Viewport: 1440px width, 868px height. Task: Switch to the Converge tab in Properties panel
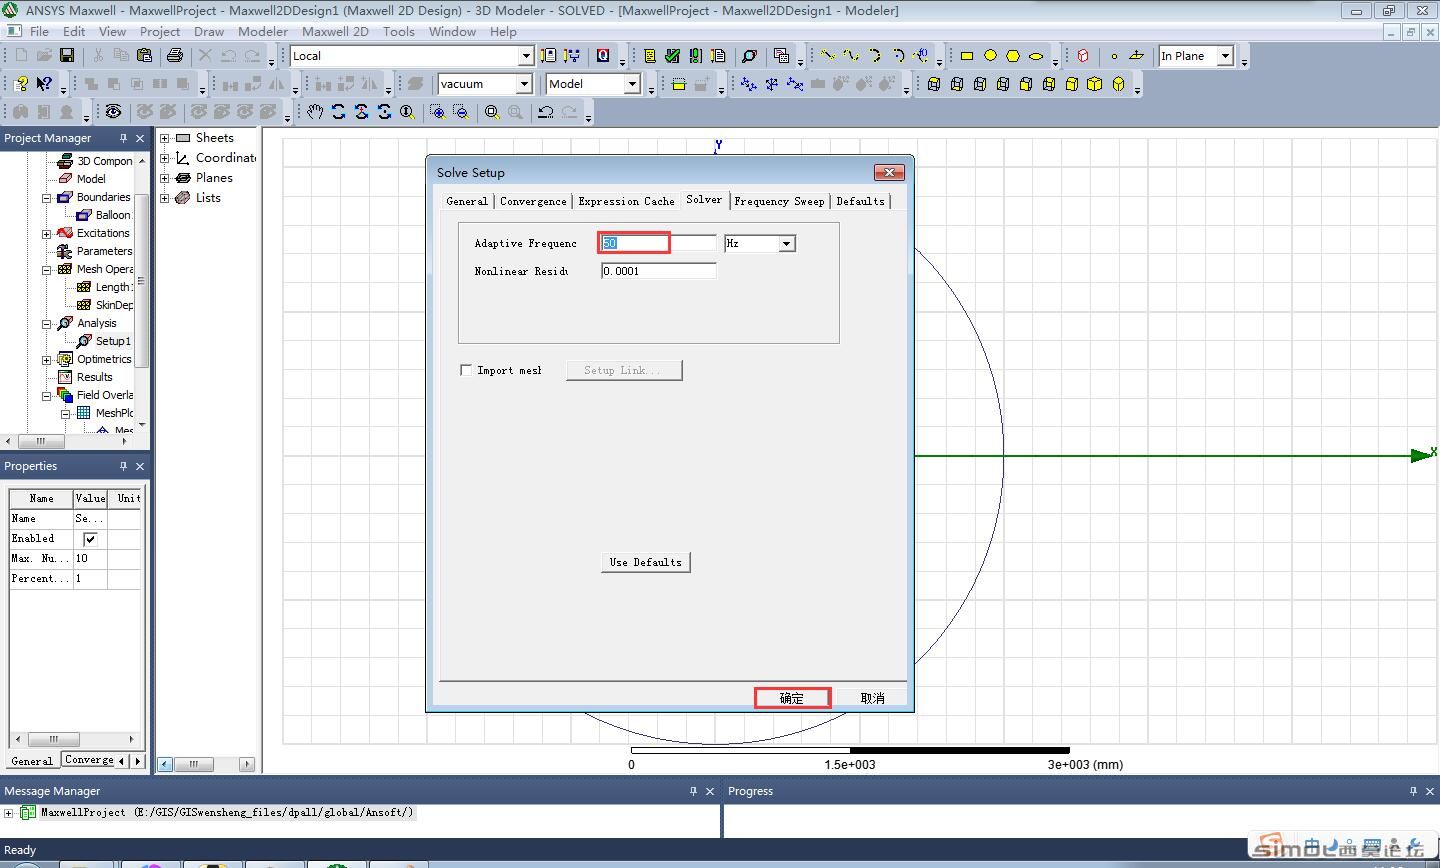click(89, 760)
